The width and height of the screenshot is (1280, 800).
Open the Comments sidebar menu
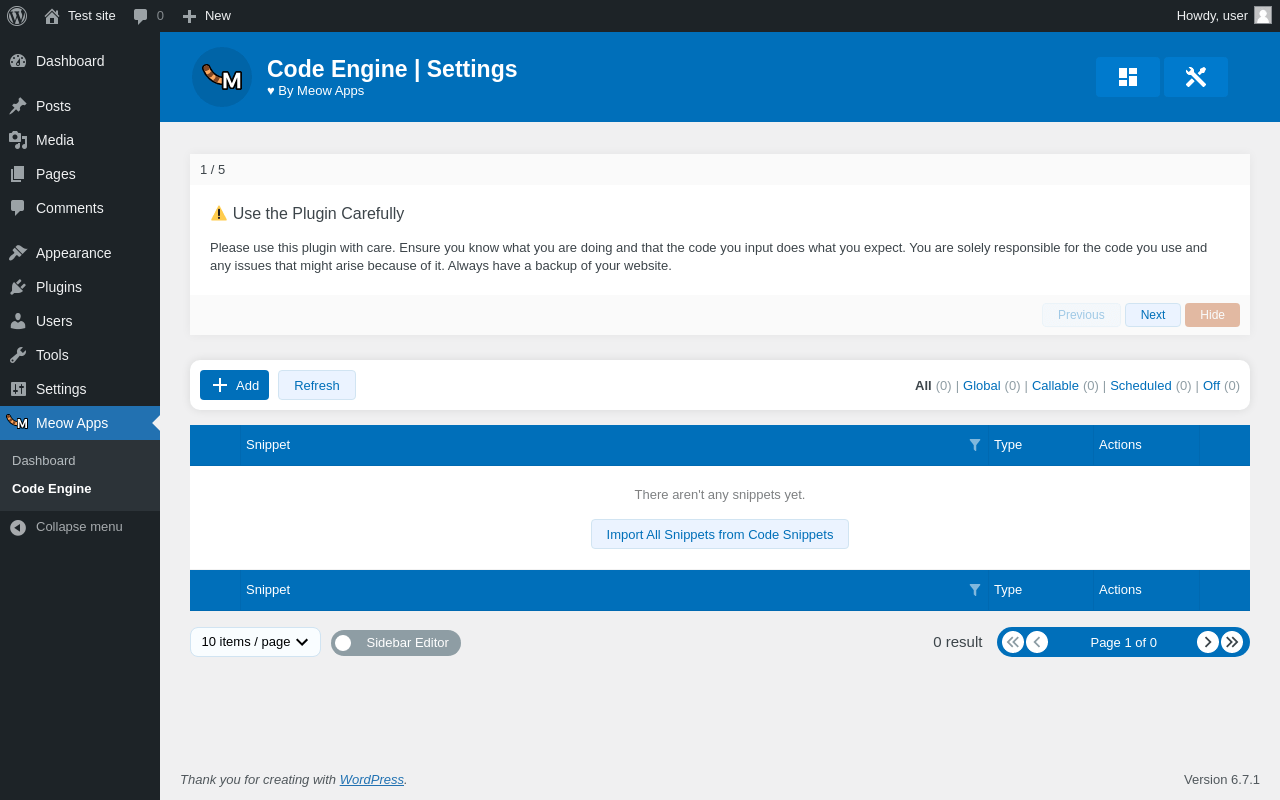80,208
